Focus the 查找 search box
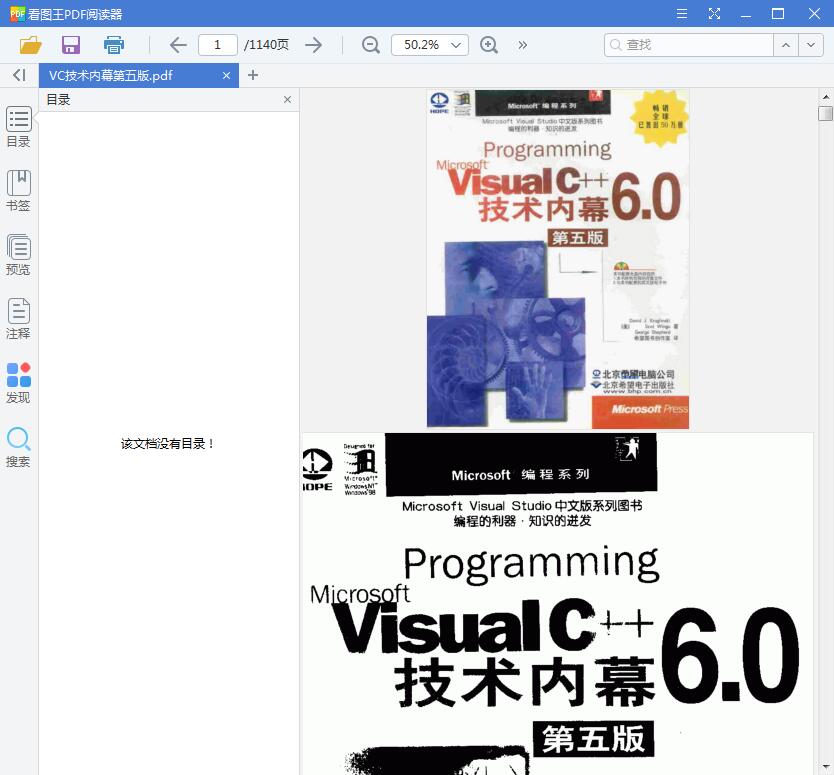Image resolution: width=834 pixels, height=775 pixels. tap(689, 45)
